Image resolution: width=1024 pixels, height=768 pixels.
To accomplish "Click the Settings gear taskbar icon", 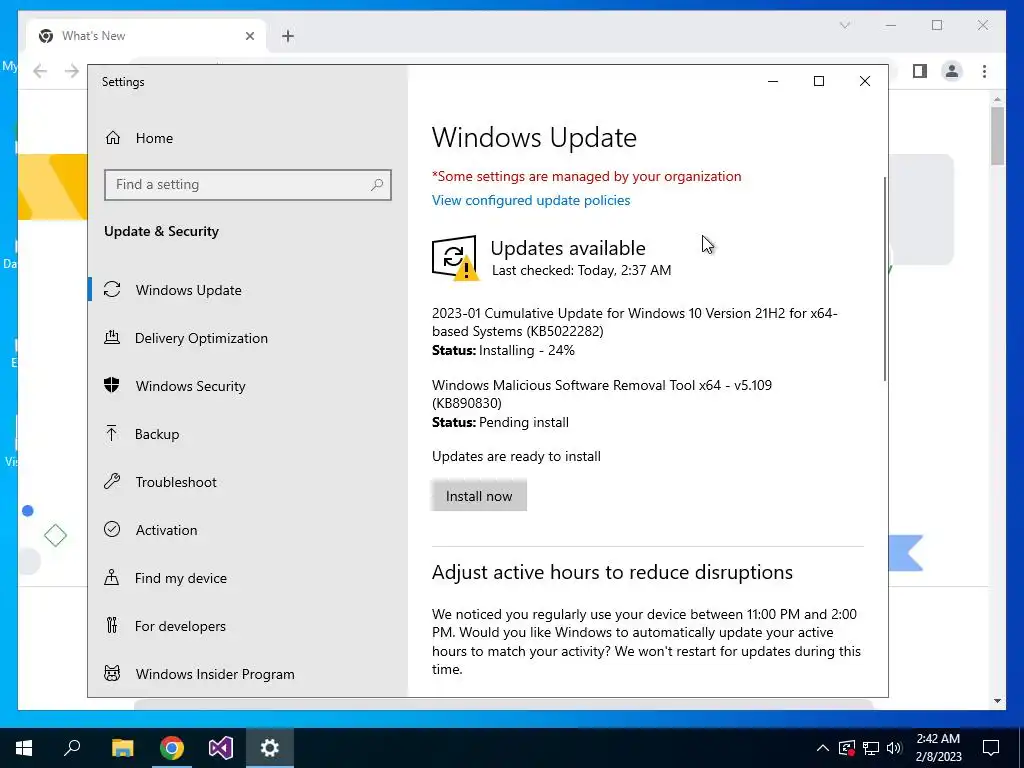I will click(270, 748).
